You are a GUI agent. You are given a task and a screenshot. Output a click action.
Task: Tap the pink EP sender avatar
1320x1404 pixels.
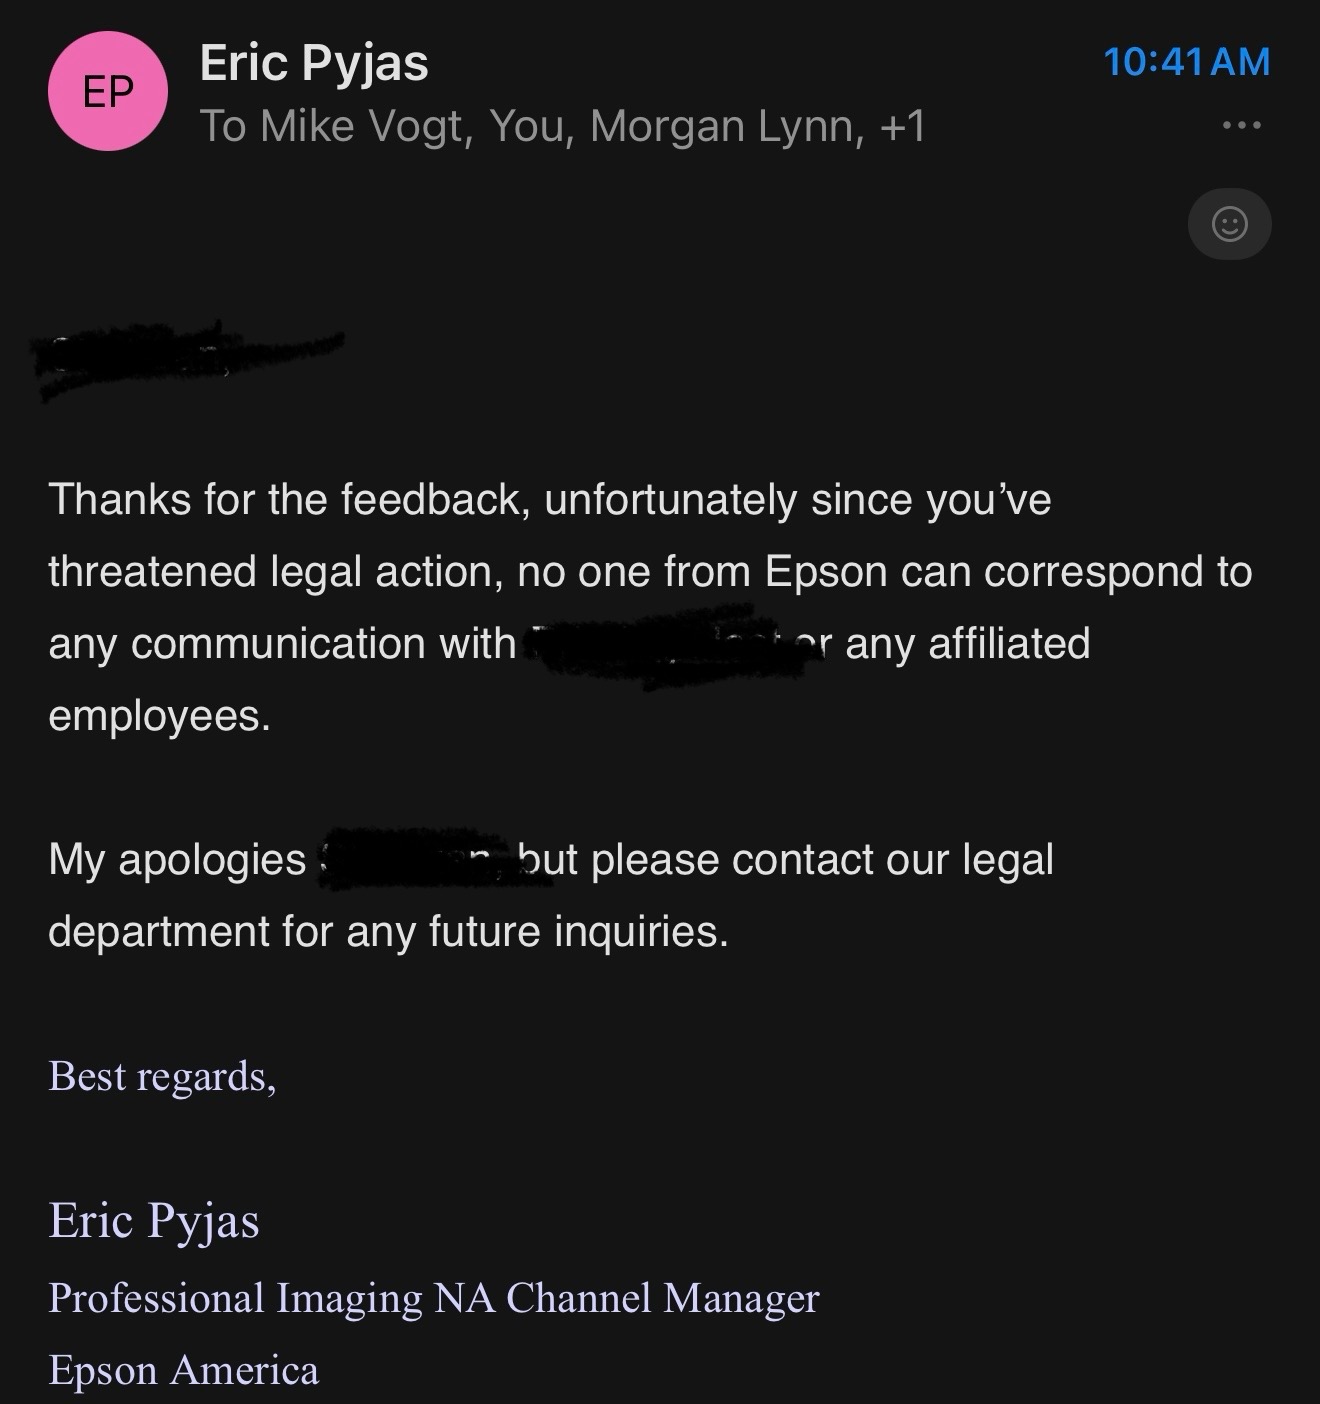pyautogui.click(x=108, y=91)
